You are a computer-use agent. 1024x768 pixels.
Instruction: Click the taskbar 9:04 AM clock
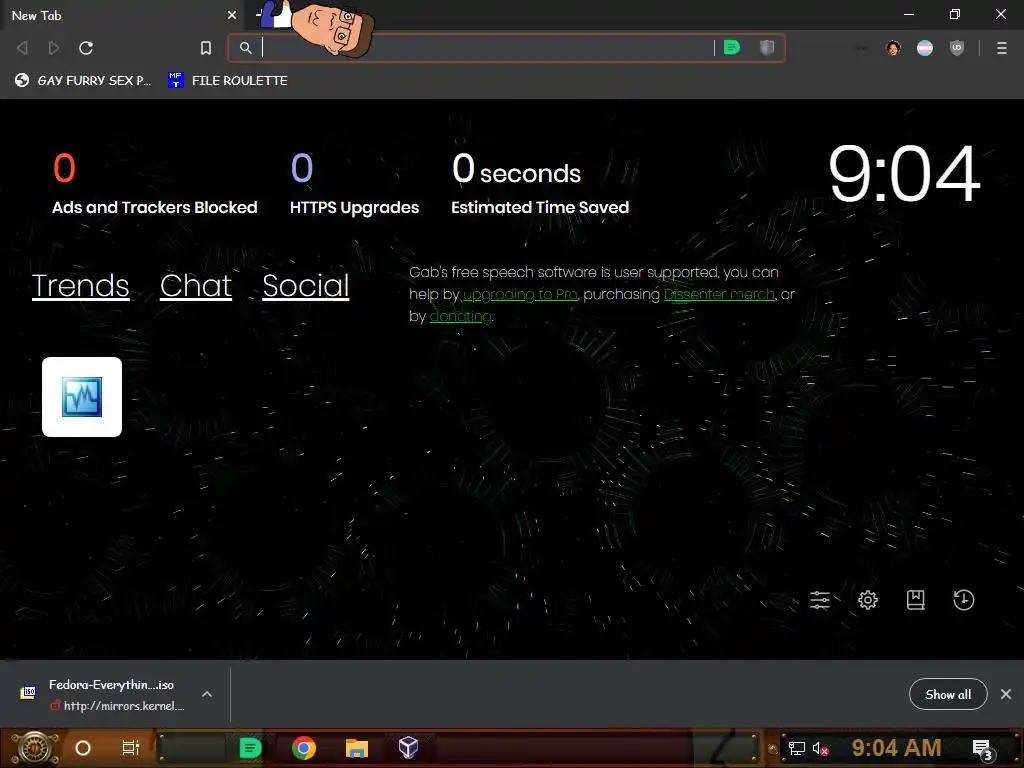[896, 748]
